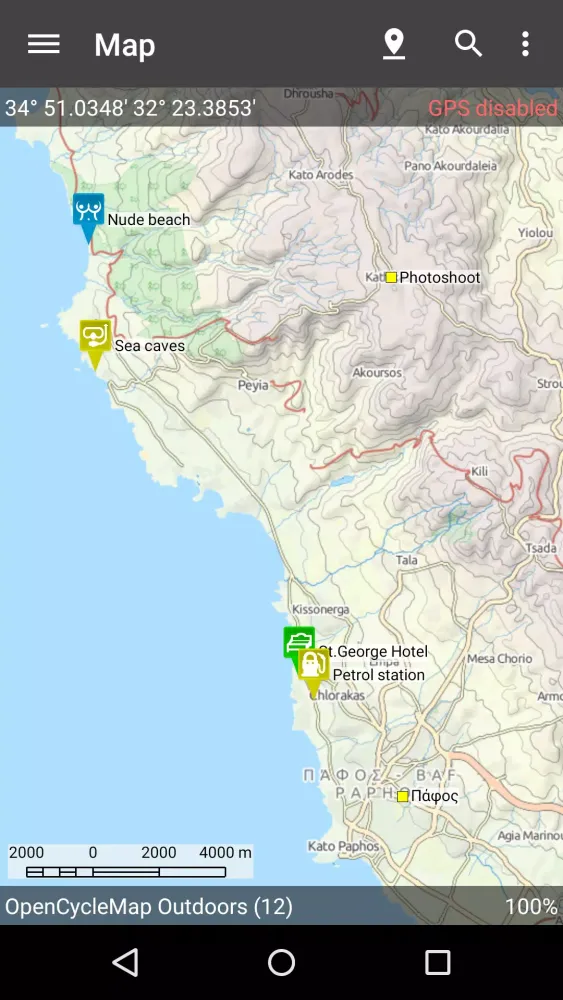Open the OpenCycleMap Outdoors map source selector
The height and width of the screenshot is (1000, 563).
[x=149, y=906]
